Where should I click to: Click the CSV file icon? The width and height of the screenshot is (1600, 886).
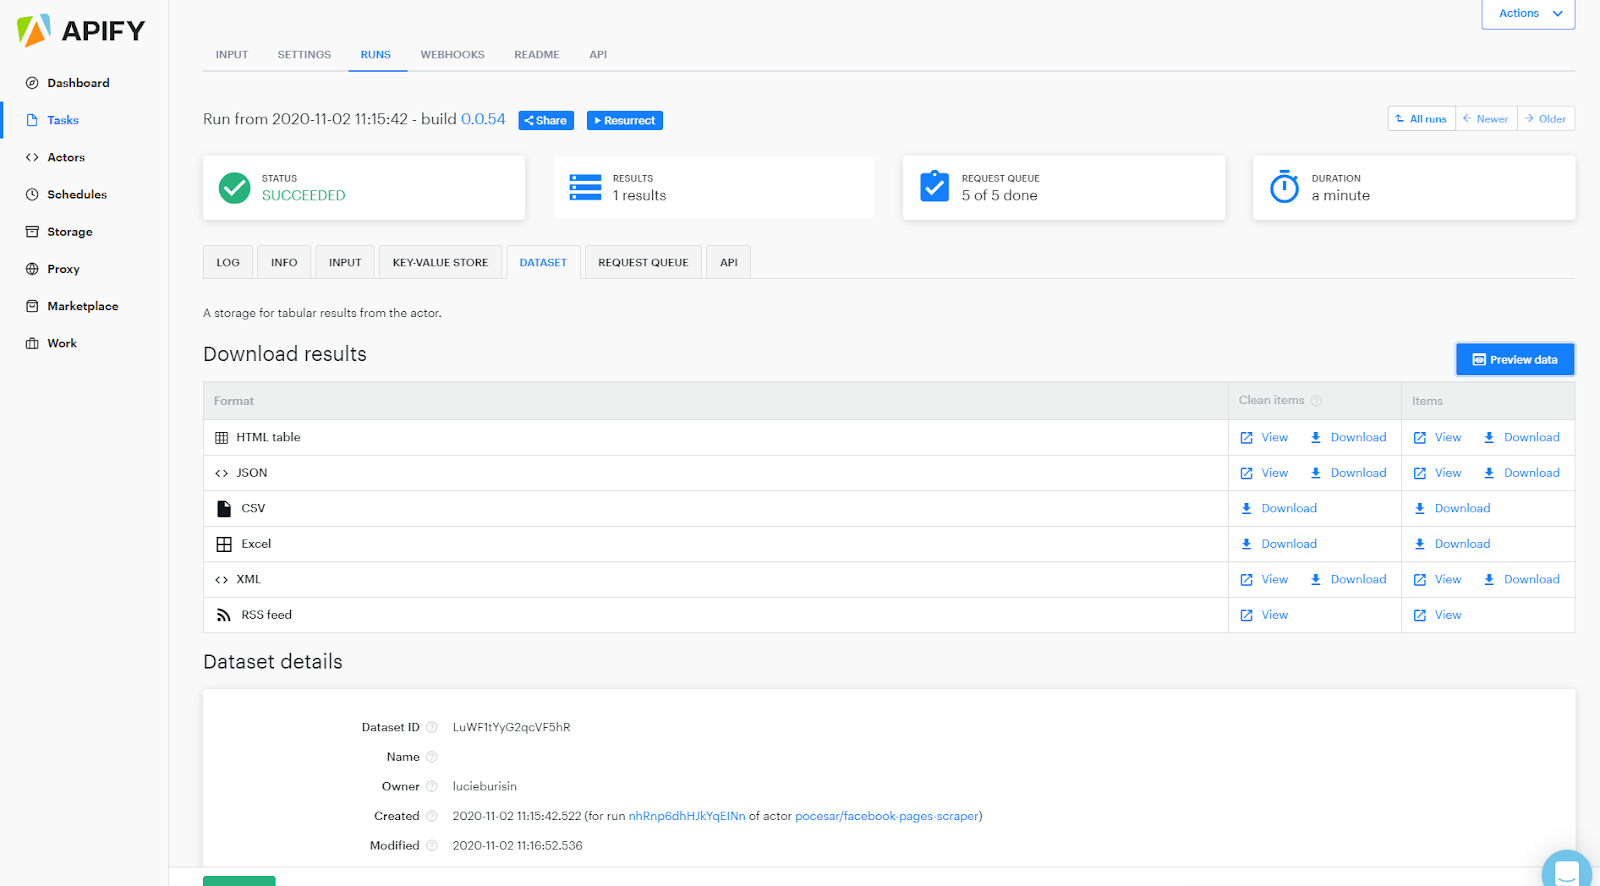[x=224, y=509]
